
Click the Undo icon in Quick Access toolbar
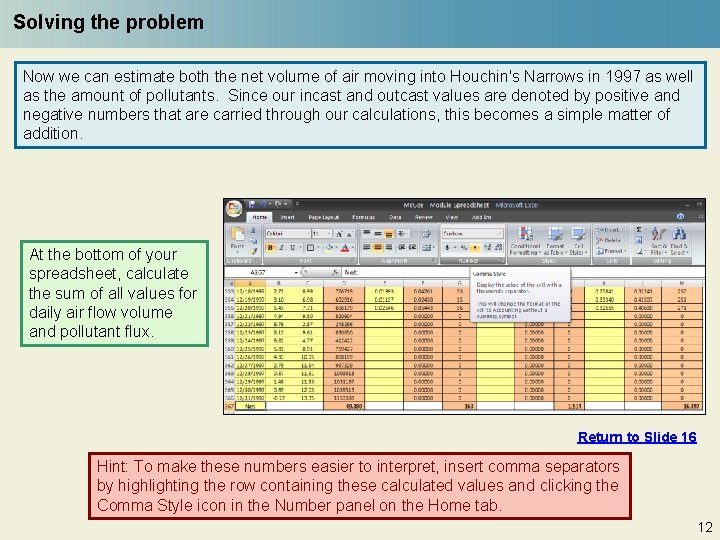264,204
